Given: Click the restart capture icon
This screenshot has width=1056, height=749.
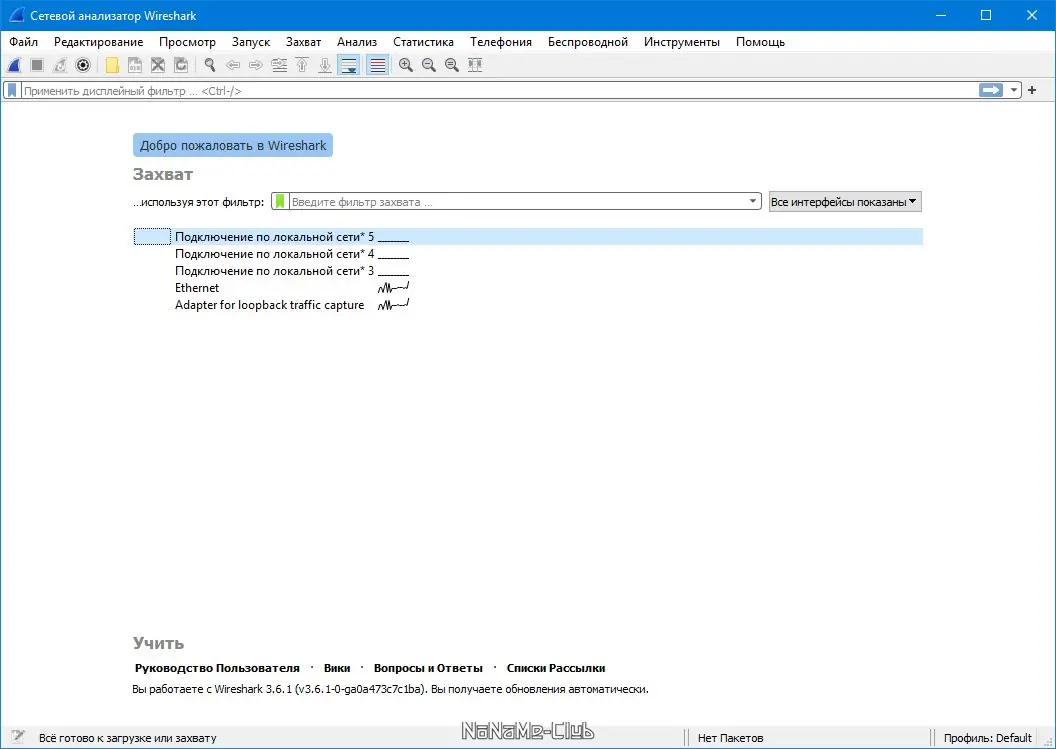Looking at the screenshot, I should pos(60,65).
